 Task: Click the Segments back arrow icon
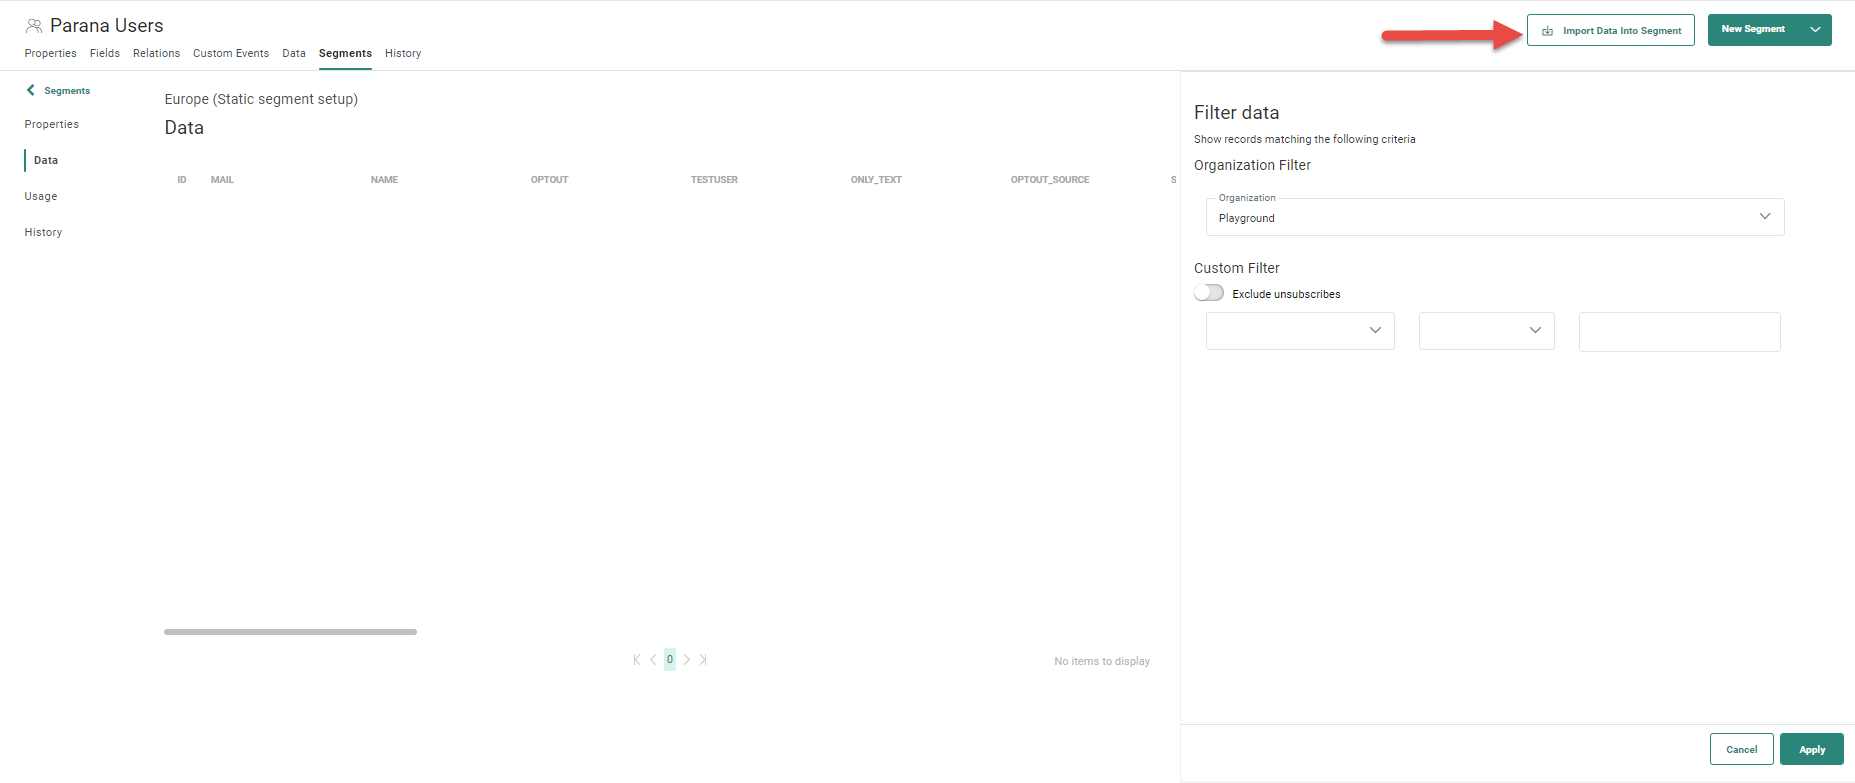pyautogui.click(x=31, y=90)
